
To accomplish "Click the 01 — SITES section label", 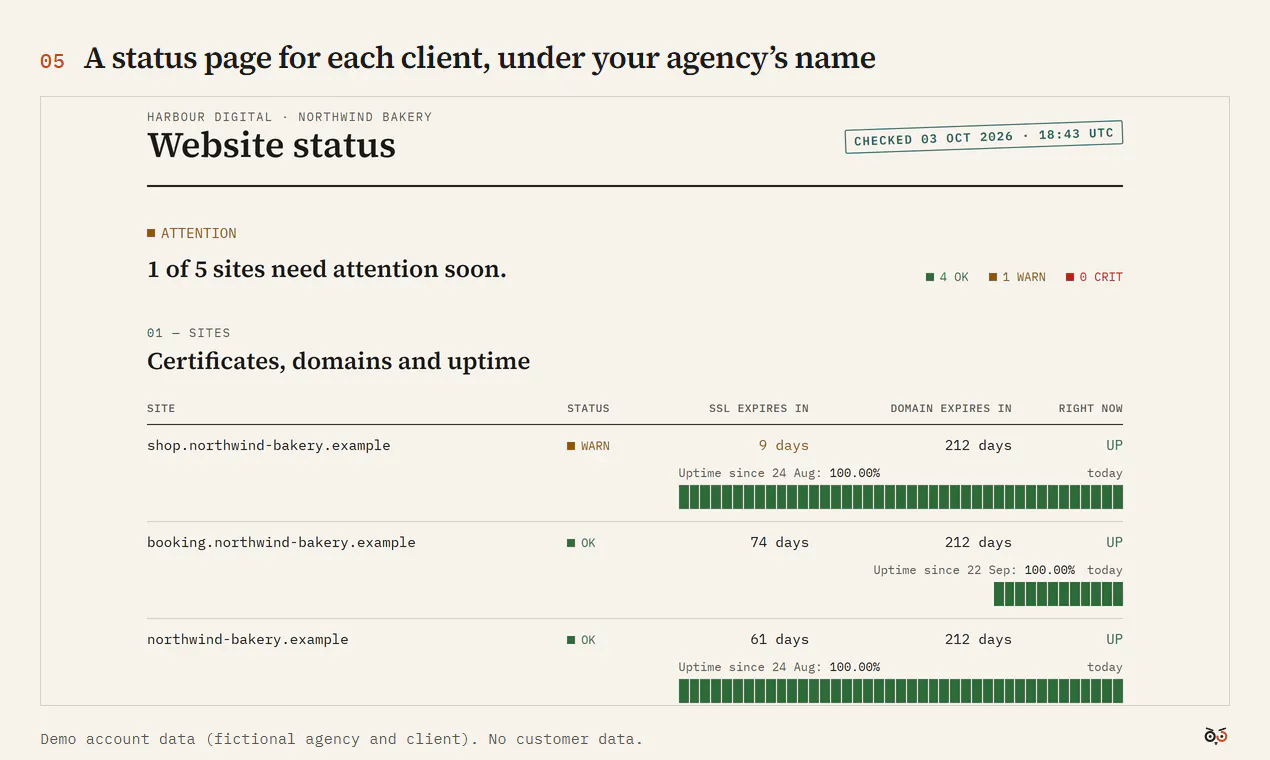I will 189,333.
